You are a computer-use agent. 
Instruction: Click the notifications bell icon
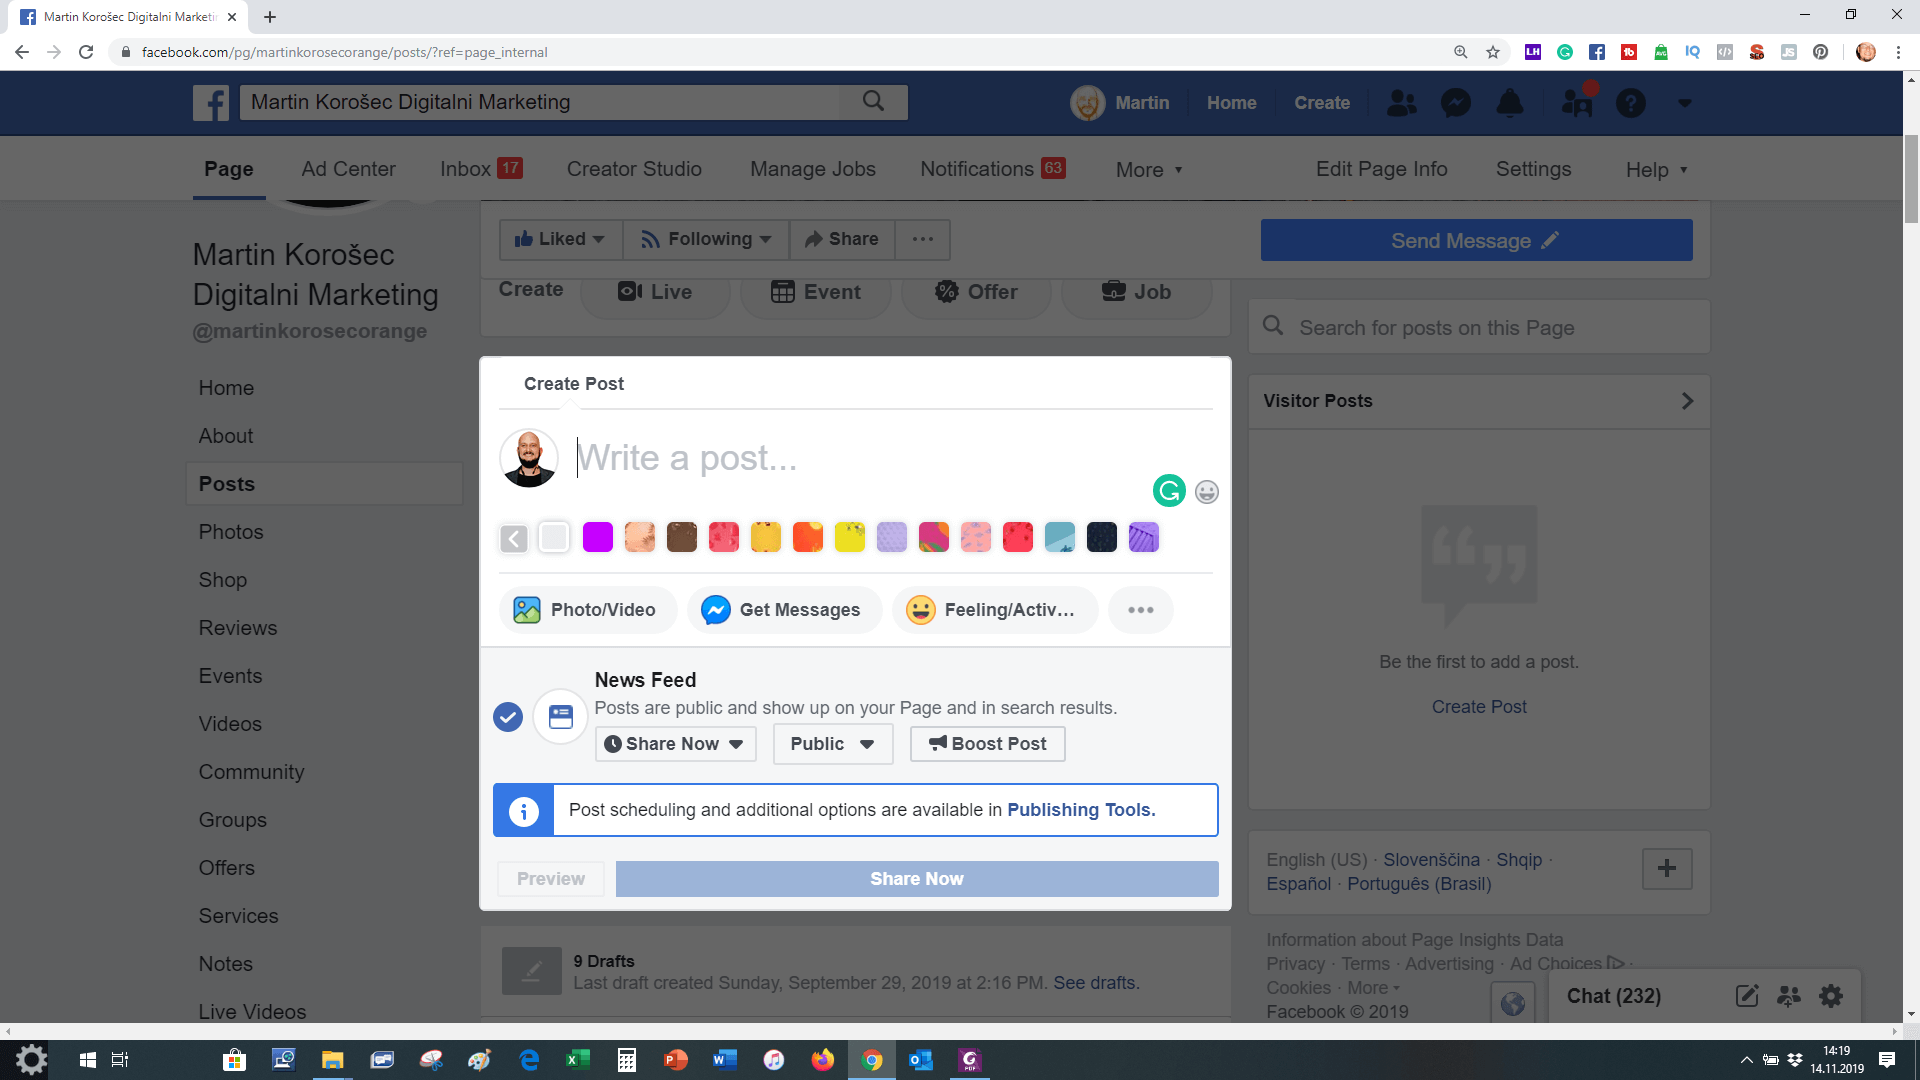pyautogui.click(x=1509, y=103)
